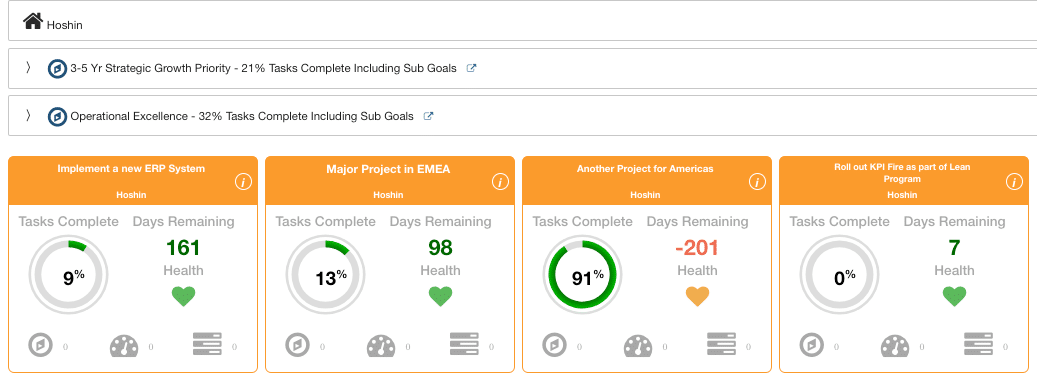Show info for Major Project in EMEA
Screen dimensions: 1037x380
501,182
